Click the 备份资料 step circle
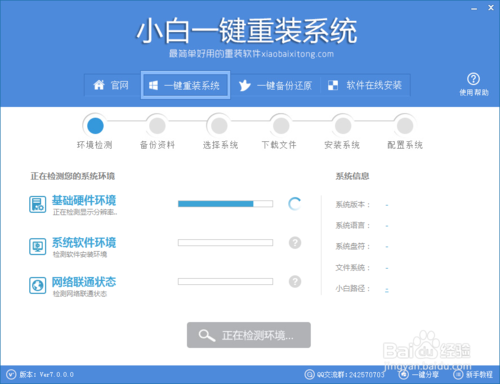This screenshot has height=384, width=500. click(x=157, y=126)
